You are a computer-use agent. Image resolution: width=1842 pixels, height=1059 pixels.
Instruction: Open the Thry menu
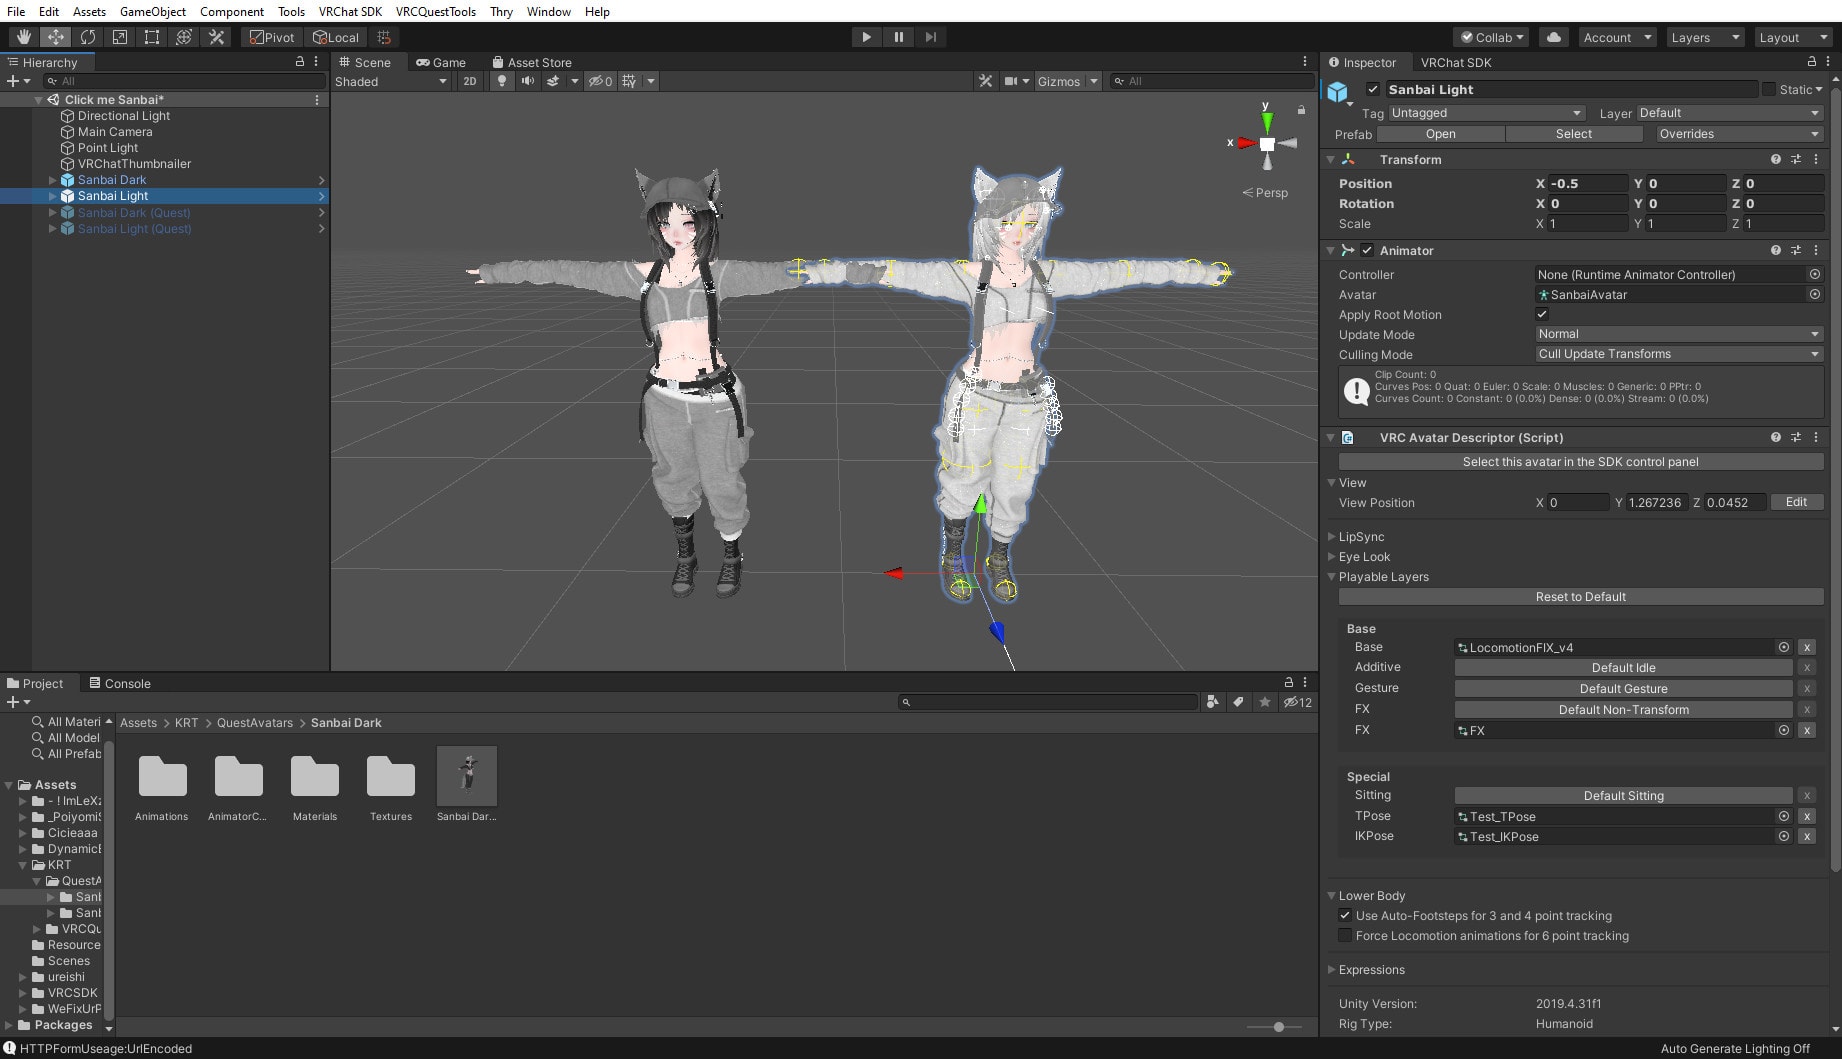(x=501, y=11)
